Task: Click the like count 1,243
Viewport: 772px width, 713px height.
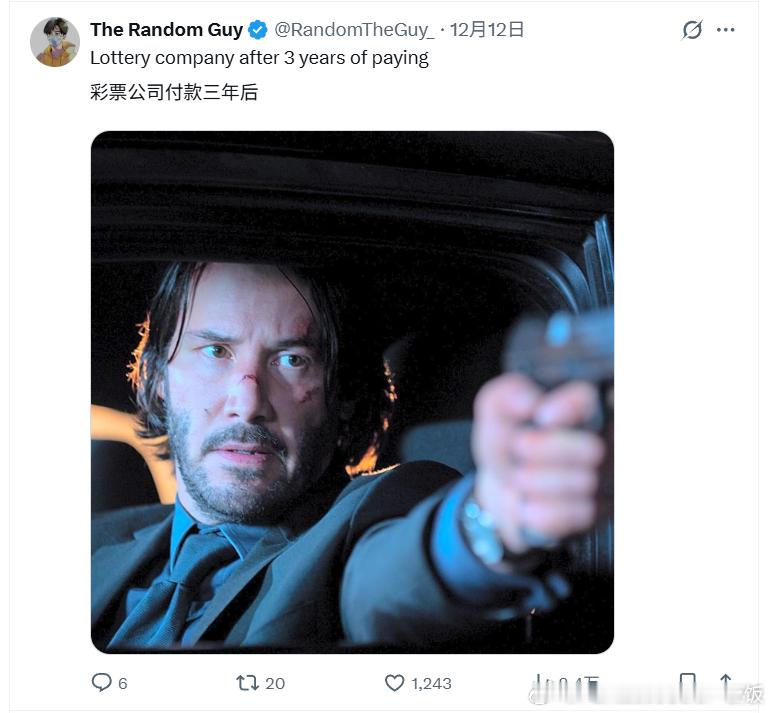Action: pyautogui.click(x=431, y=684)
